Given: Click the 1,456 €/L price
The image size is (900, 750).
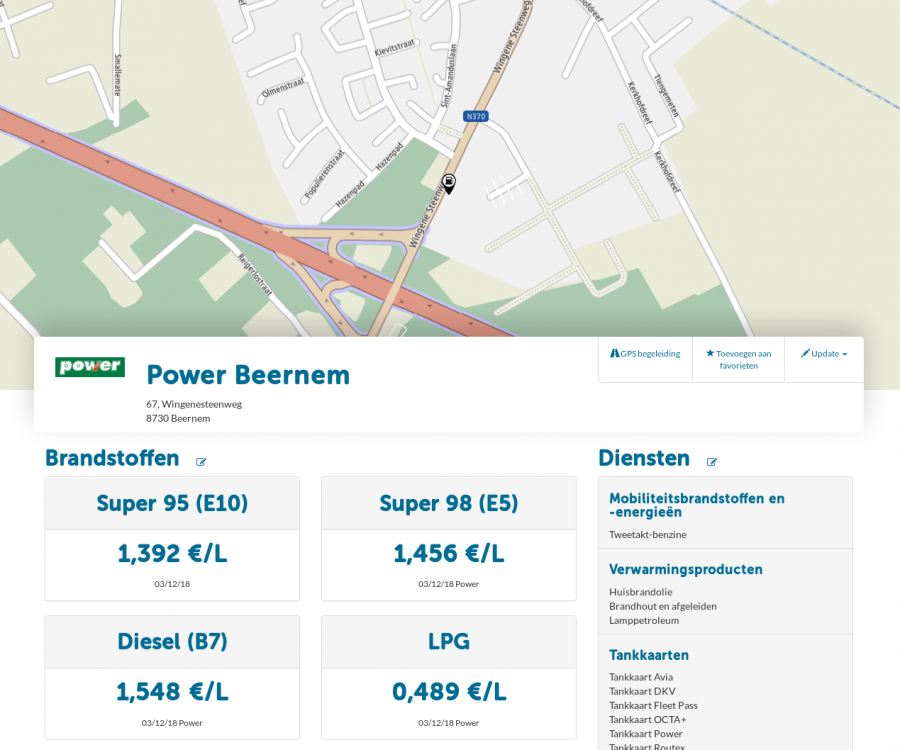Looking at the screenshot, I should [x=449, y=554].
